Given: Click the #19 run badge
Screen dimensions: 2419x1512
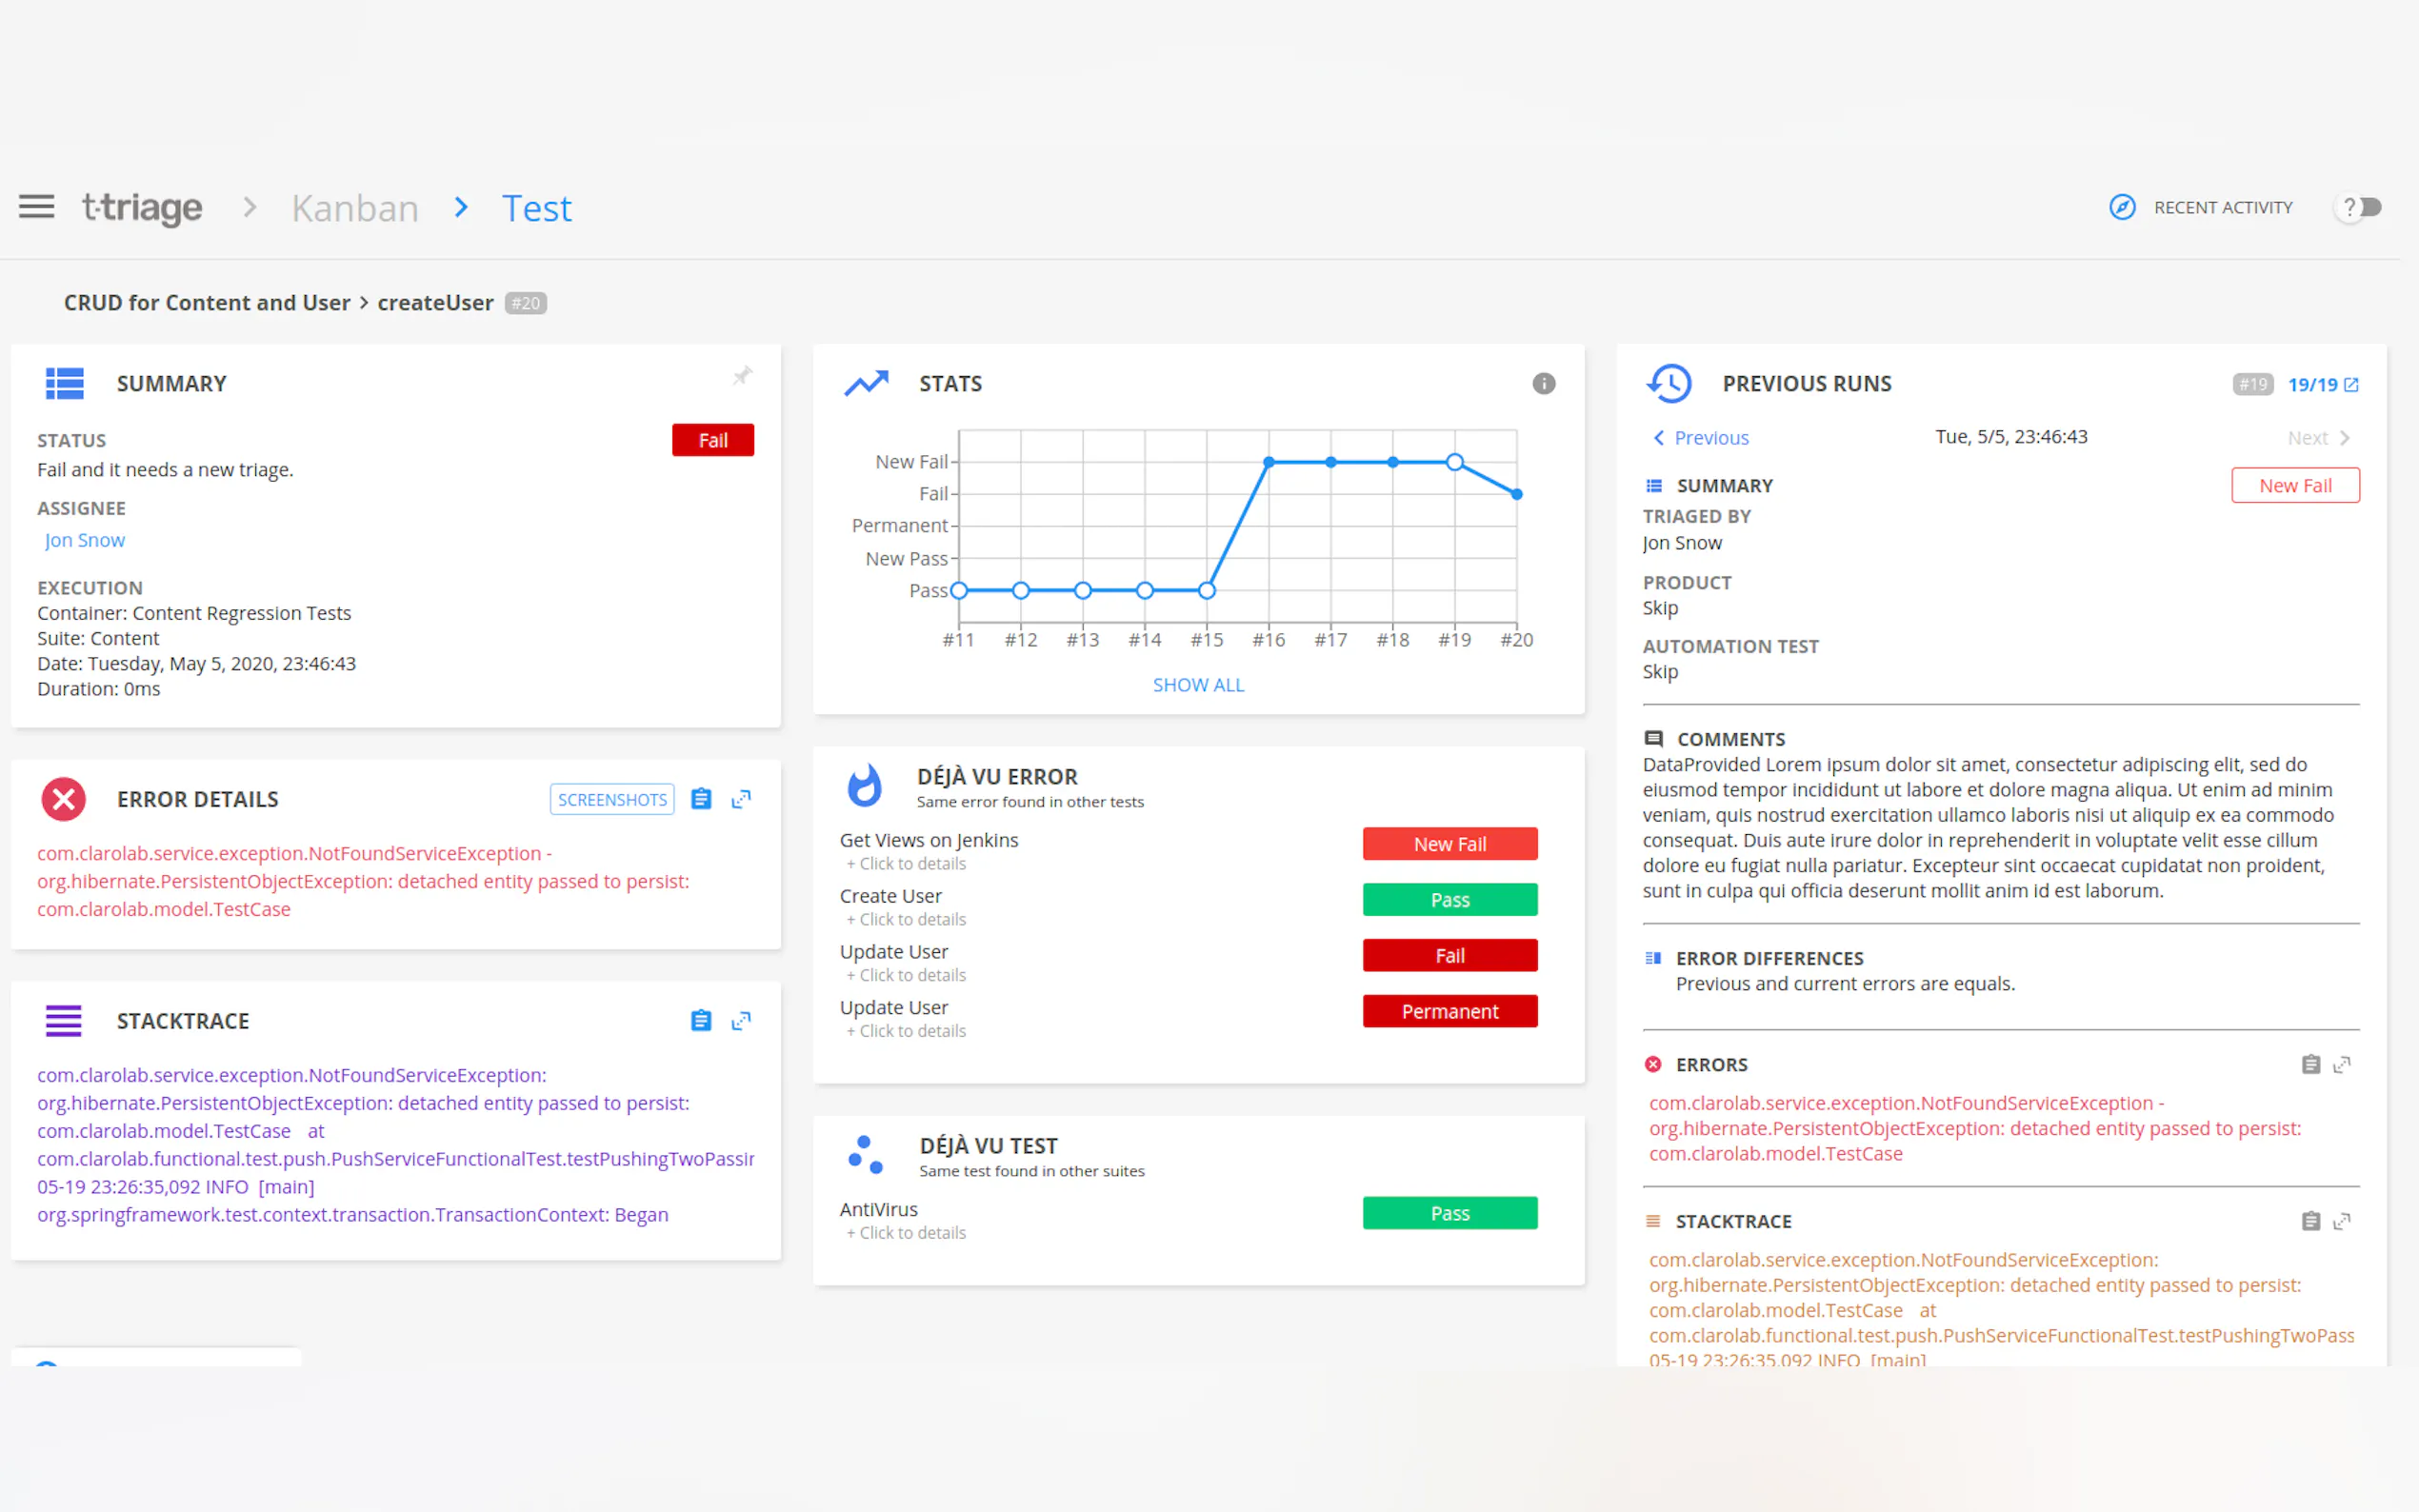Looking at the screenshot, I should click(x=2252, y=384).
